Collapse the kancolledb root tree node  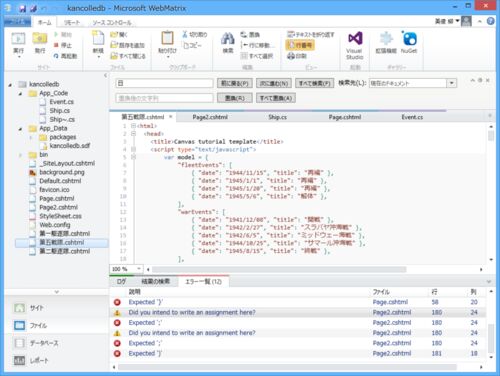coord(10,85)
